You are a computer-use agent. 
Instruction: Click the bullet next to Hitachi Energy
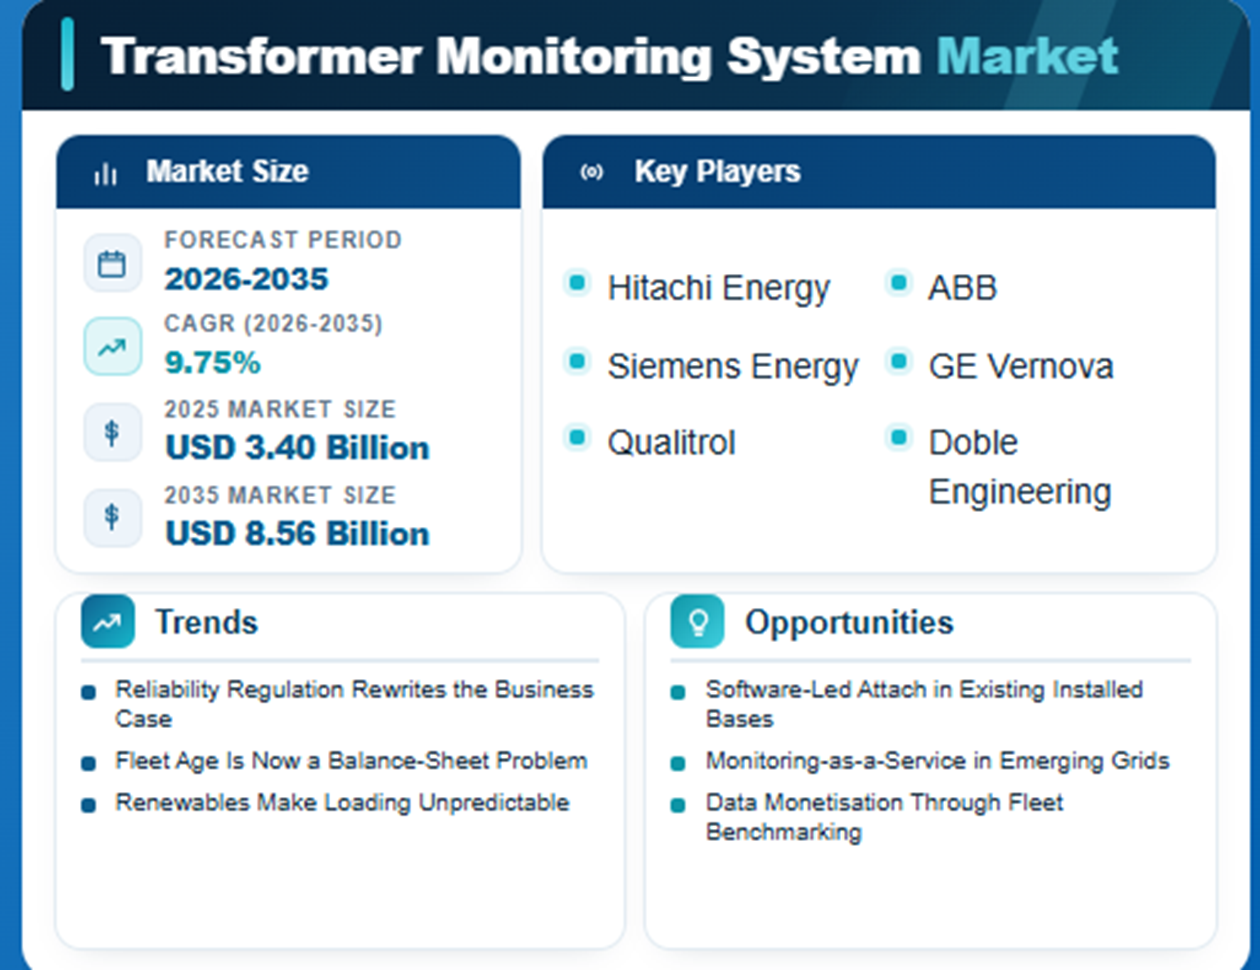577,283
